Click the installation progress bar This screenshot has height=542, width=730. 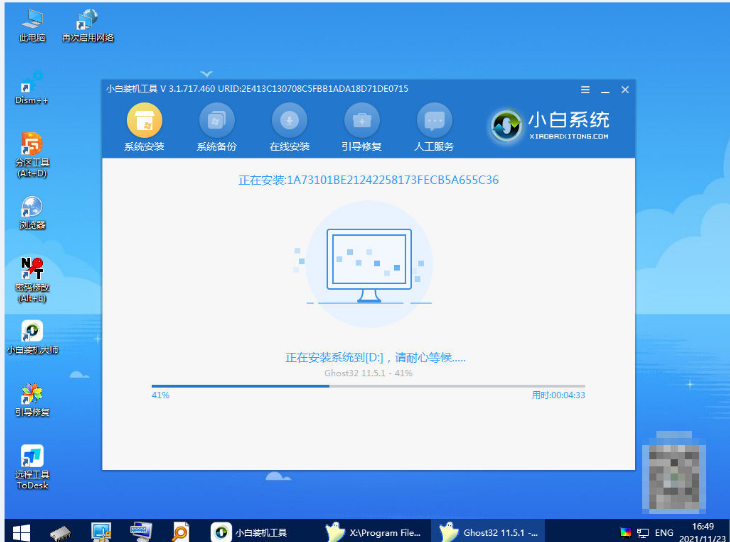coord(368,386)
